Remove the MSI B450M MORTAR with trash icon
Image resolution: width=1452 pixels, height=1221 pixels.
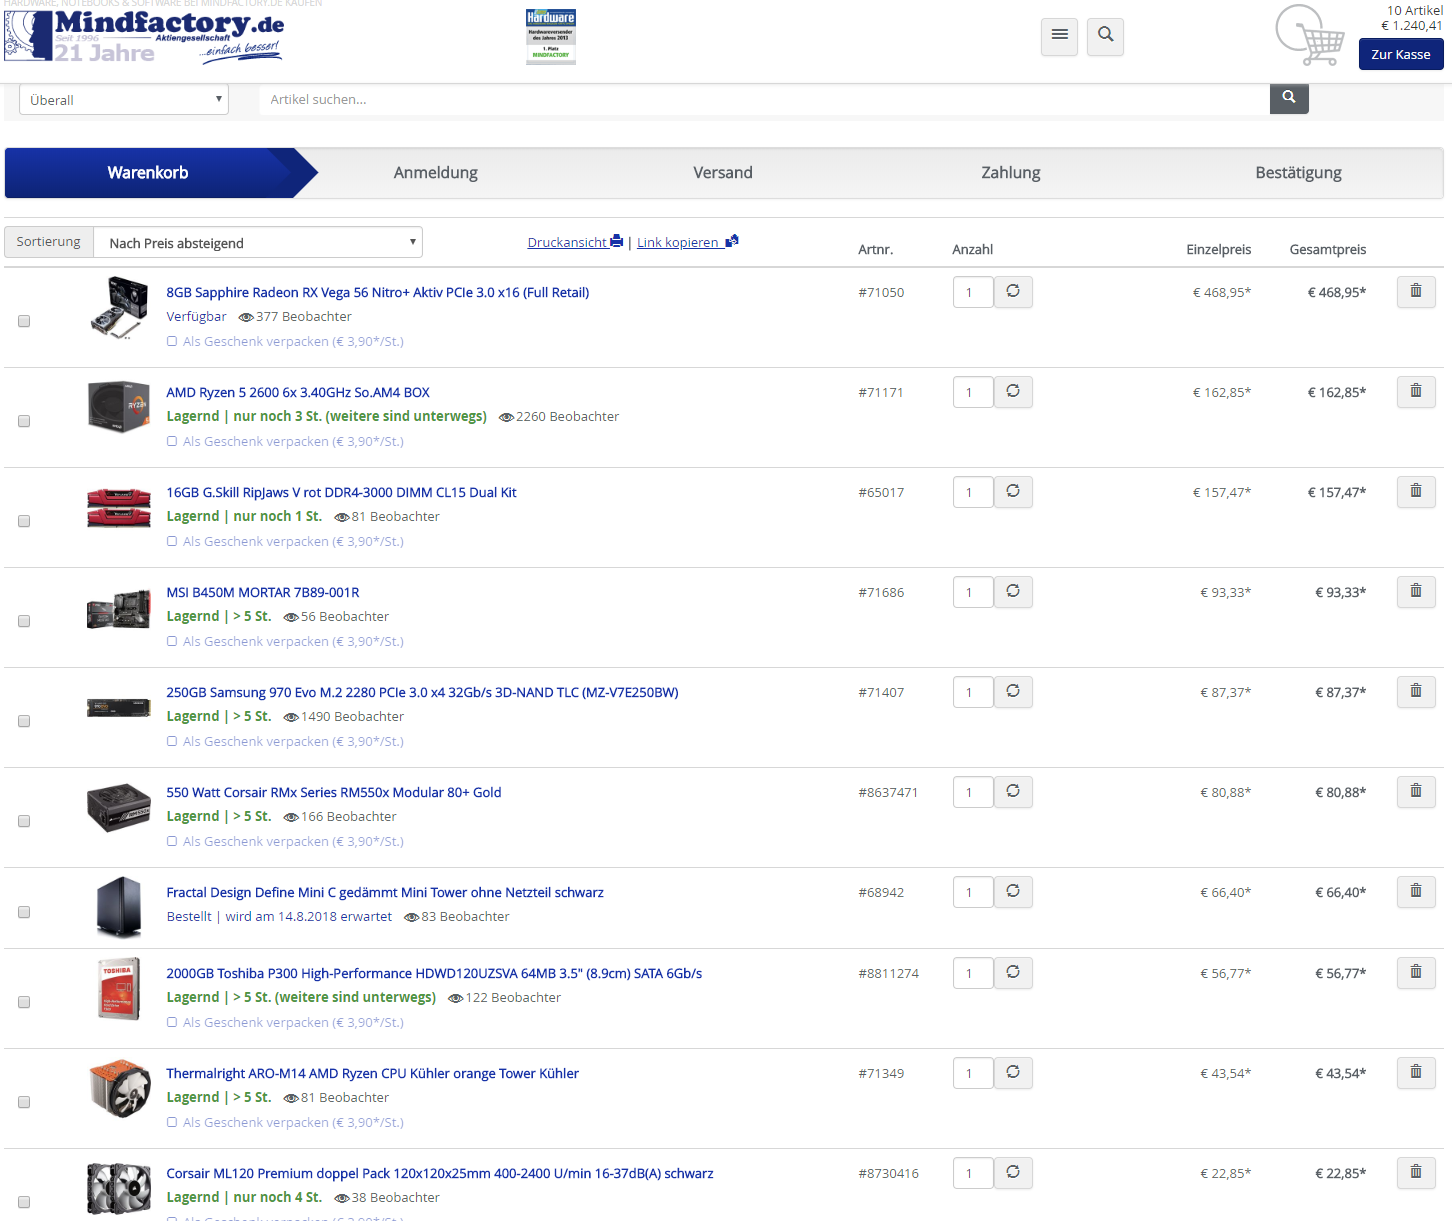[1416, 591]
